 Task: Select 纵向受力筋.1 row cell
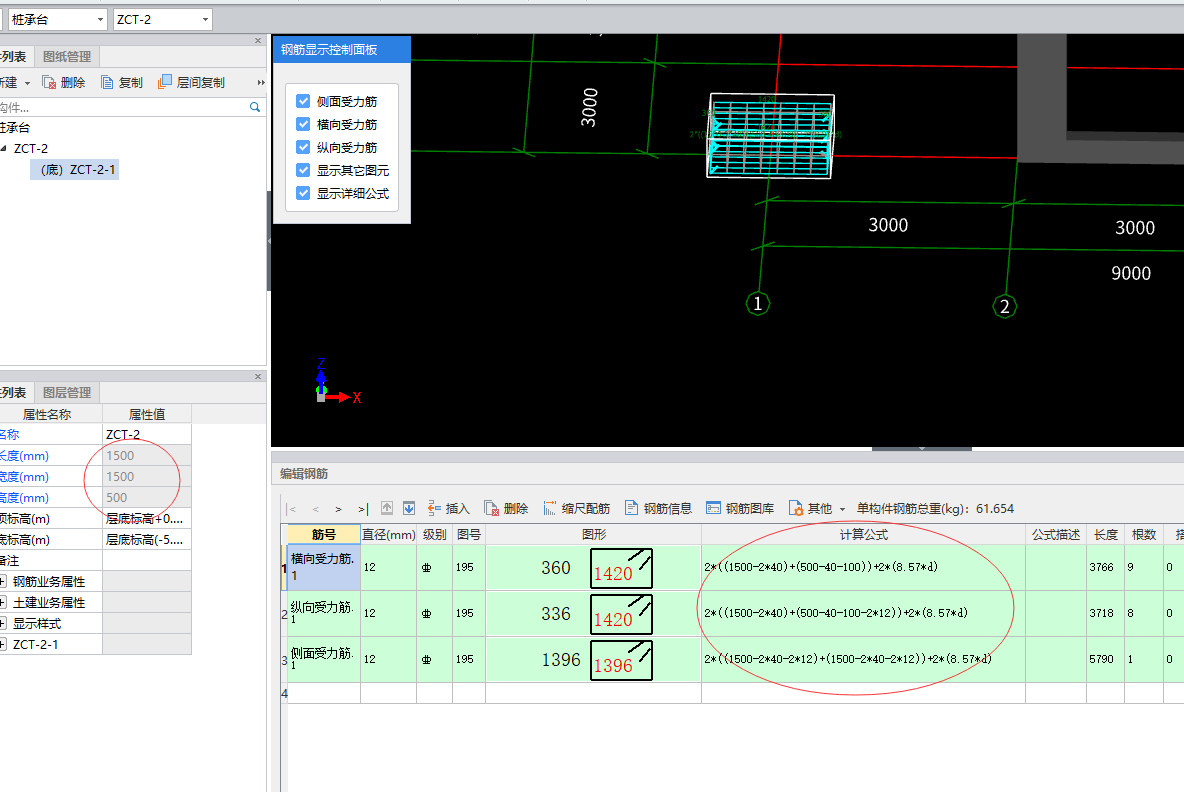[323, 613]
